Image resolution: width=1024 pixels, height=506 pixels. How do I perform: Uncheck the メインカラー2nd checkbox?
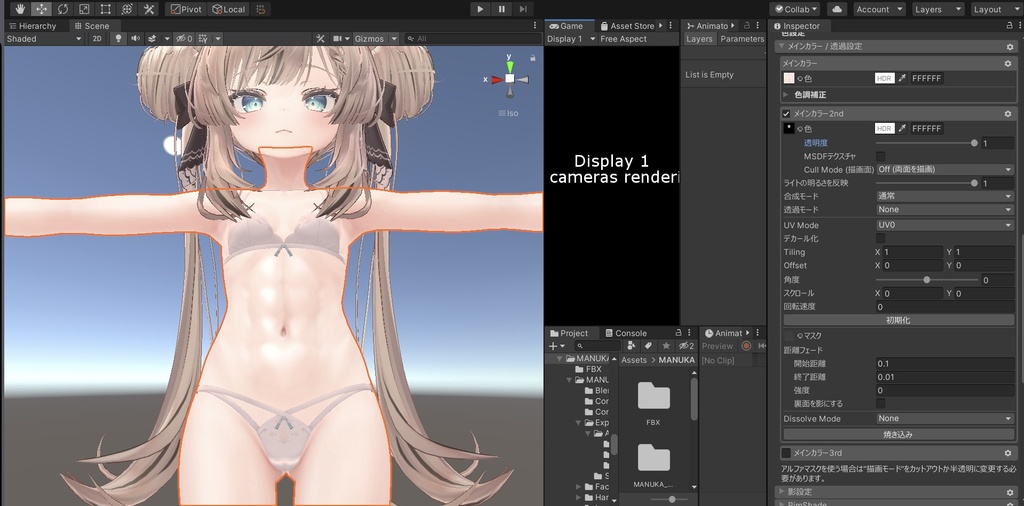[786, 114]
